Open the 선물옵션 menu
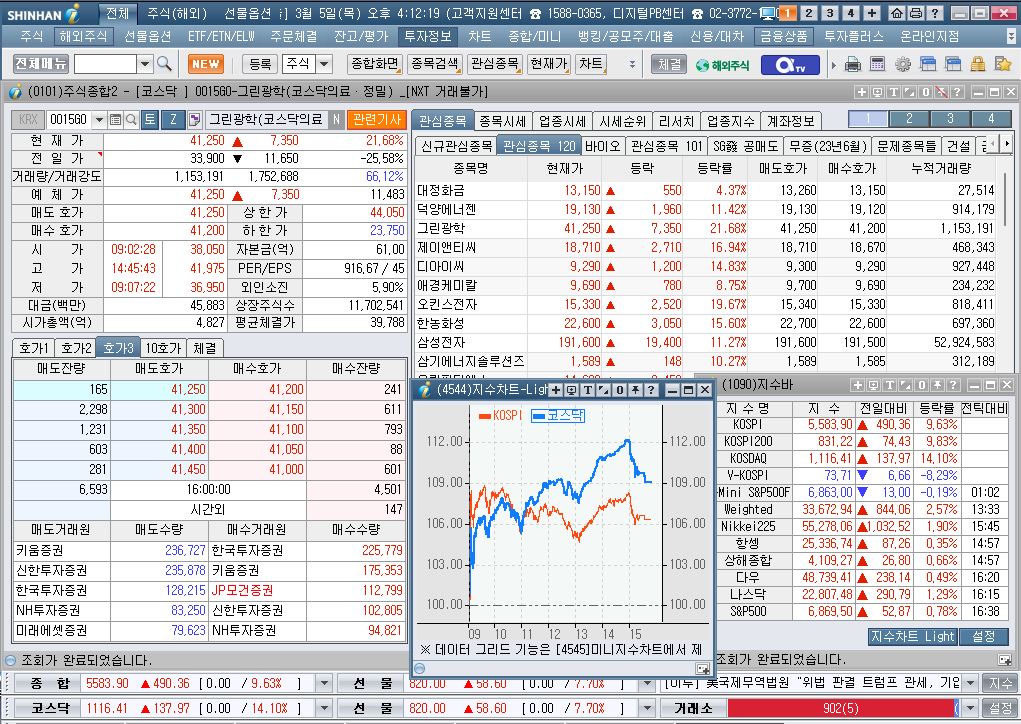Screen dimensions: 1021x724 click(147, 36)
